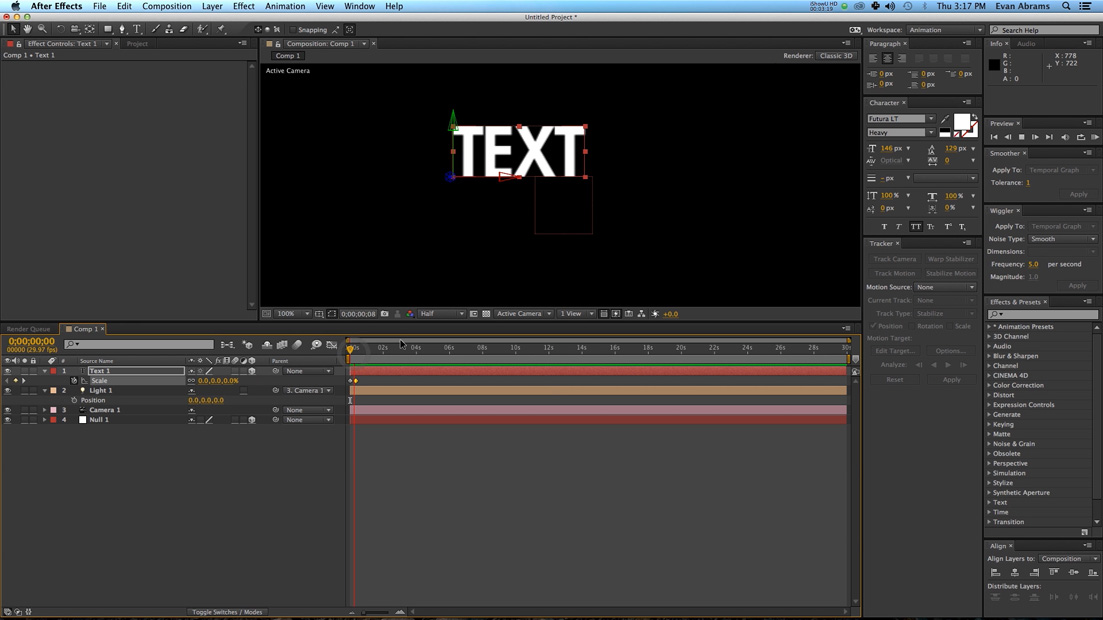The image size is (1103, 620).
Task: Hide the Camera 1 layer eye
Action: [x=8, y=410]
